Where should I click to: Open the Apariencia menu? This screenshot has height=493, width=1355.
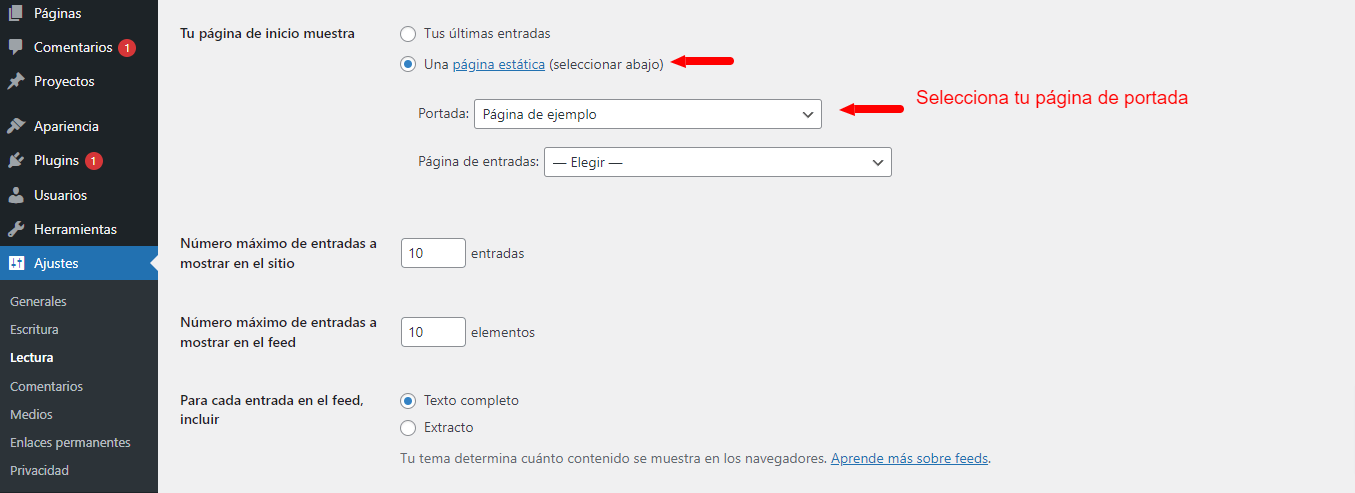pyautogui.click(x=79, y=126)
